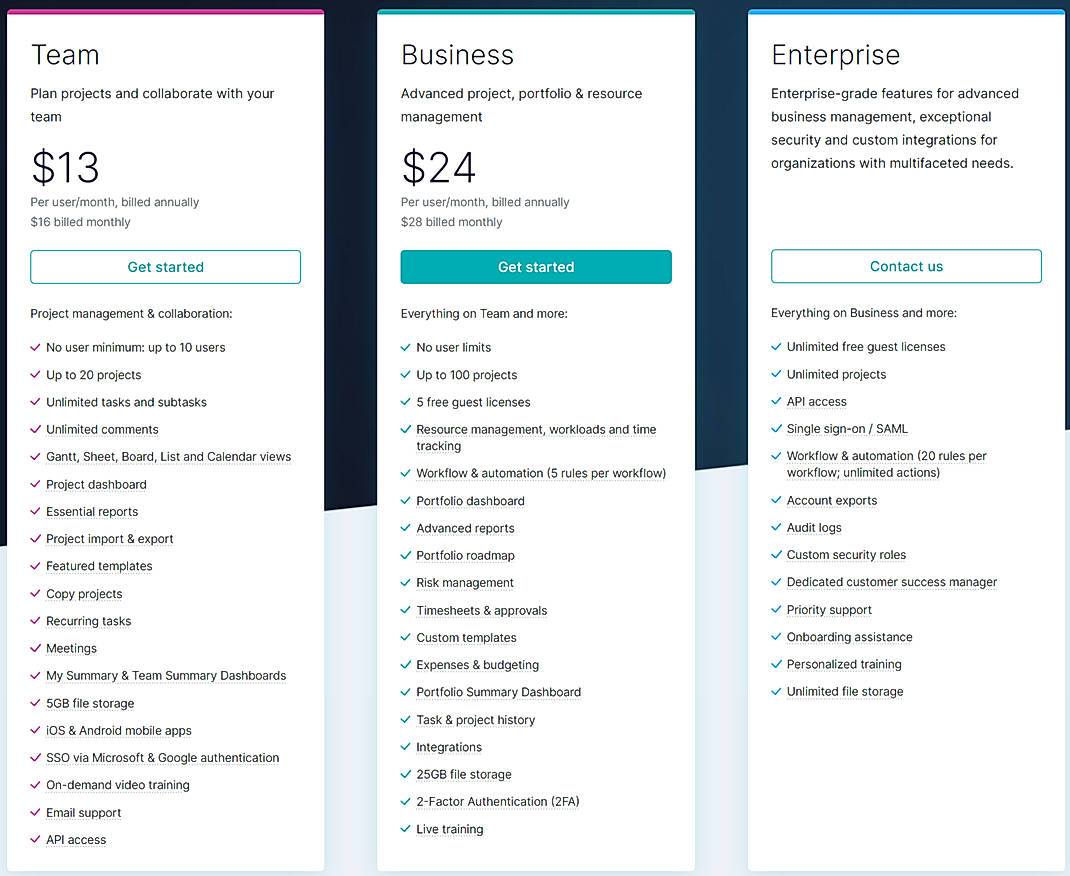Viewport: 1070px width, 876px height.
Task: Click checkmark beside Unlimited file storage
Action: [x=776, y=692]
